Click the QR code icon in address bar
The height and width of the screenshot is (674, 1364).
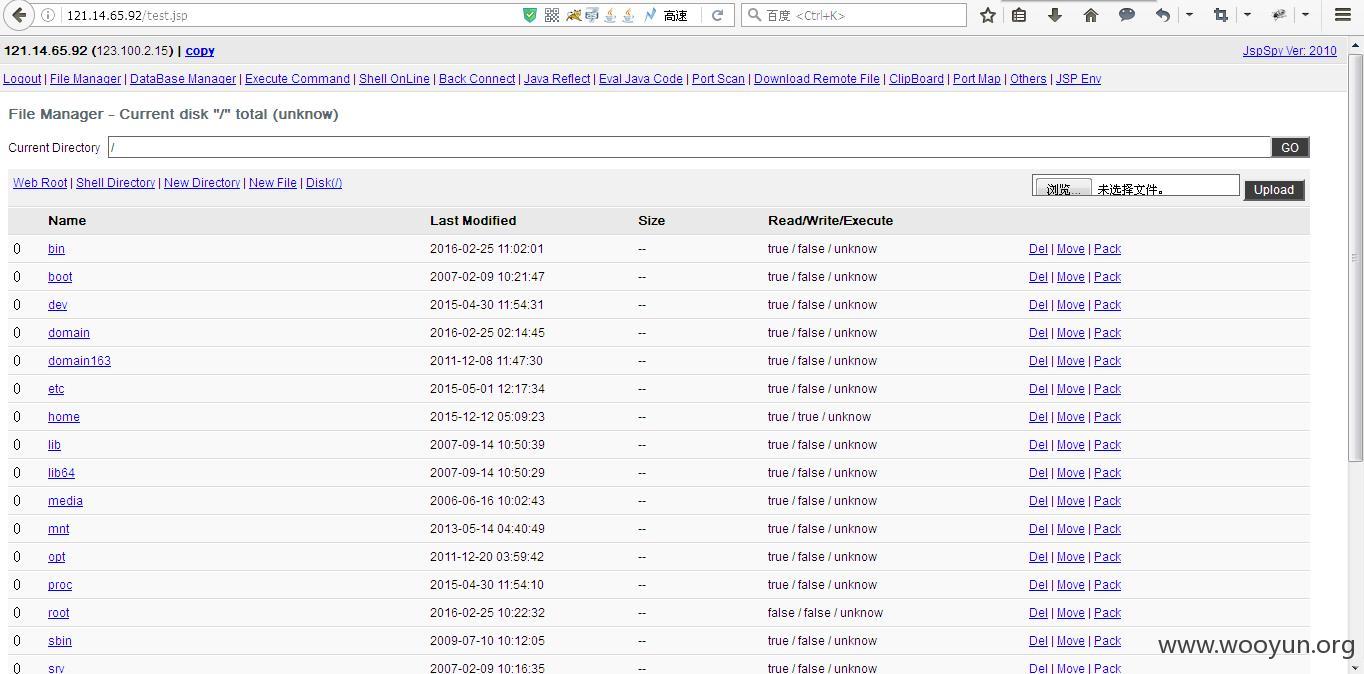[552, 15]
